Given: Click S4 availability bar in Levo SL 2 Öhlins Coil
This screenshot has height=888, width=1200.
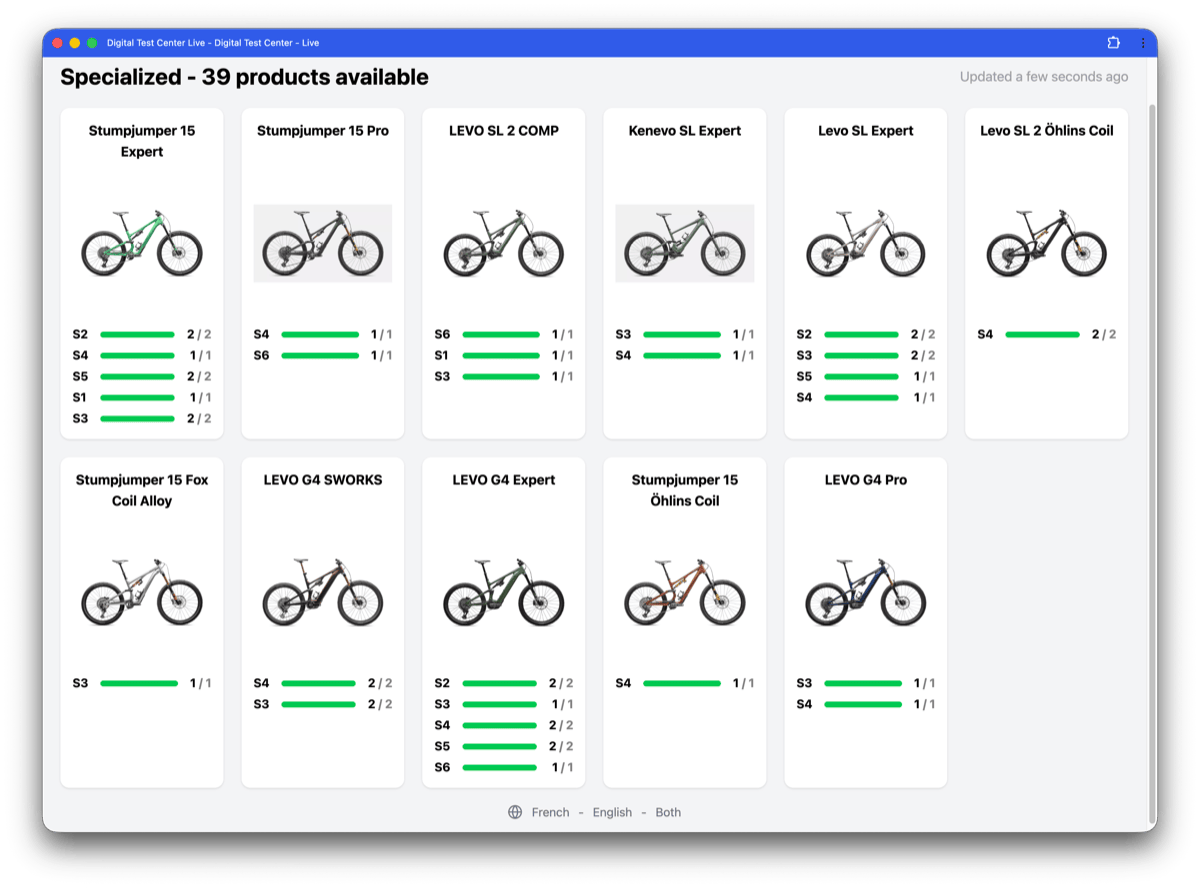Looking at the screenshot, I should (x=1043, y=334).
